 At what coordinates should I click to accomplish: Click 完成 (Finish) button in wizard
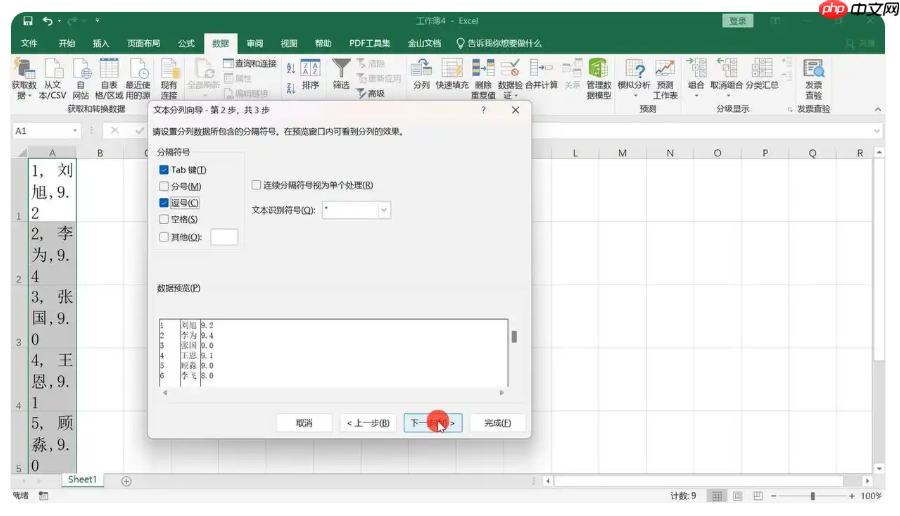pos(498,423)
